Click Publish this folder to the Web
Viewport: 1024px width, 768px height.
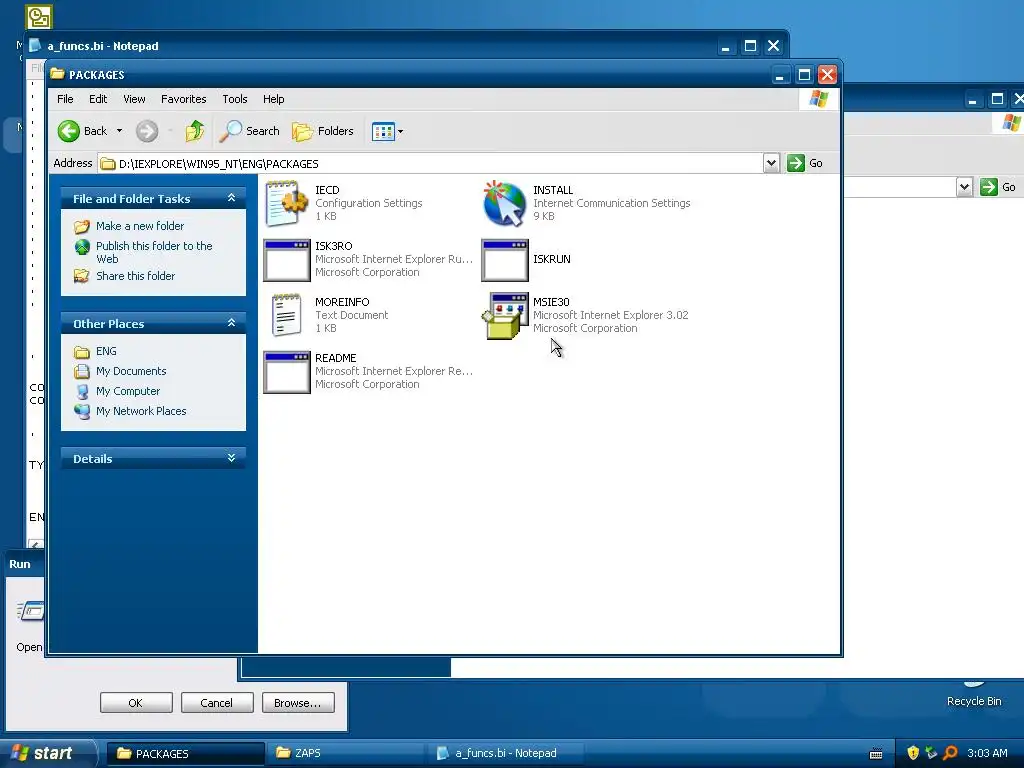tap(154, 252)
